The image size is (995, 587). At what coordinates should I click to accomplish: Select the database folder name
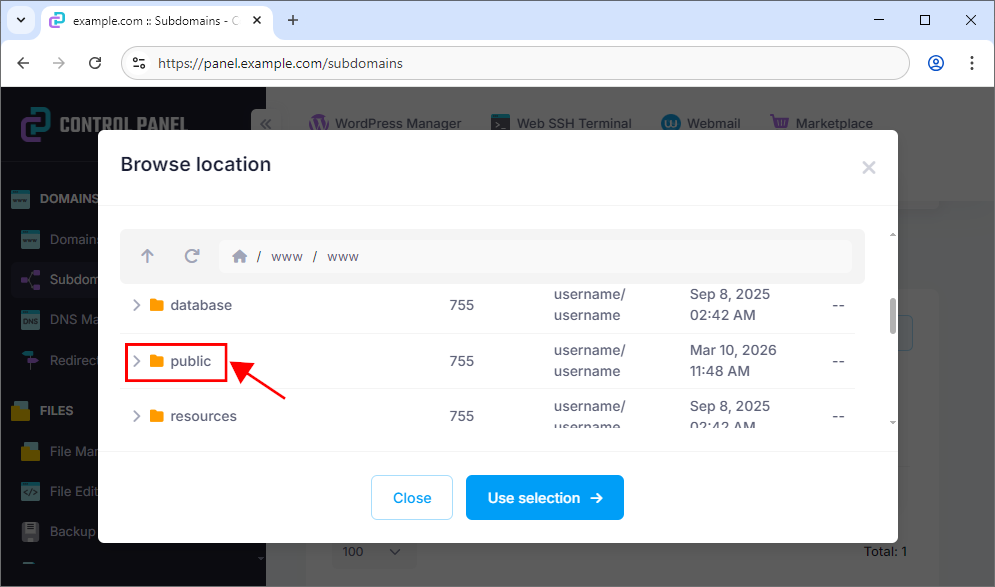(201, 305)
